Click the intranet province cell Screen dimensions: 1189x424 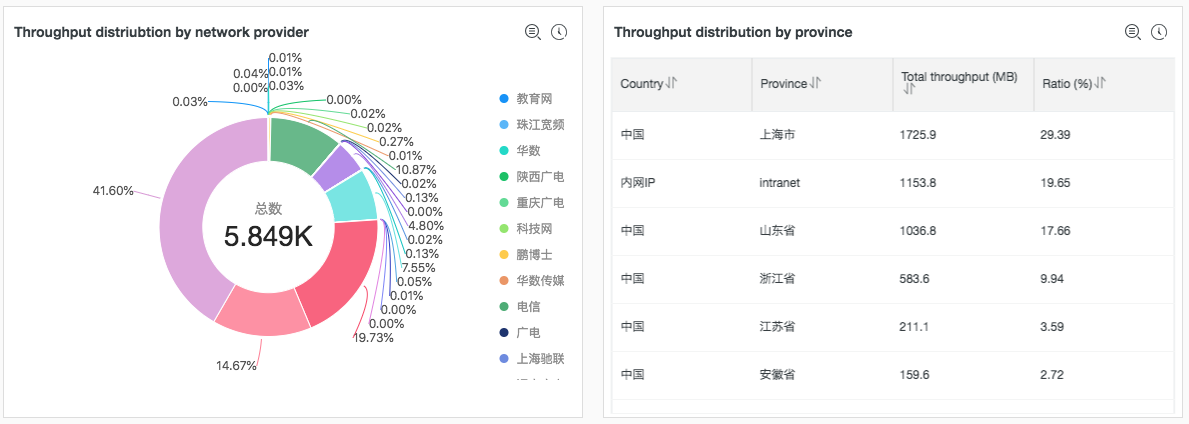pos(780,183)
